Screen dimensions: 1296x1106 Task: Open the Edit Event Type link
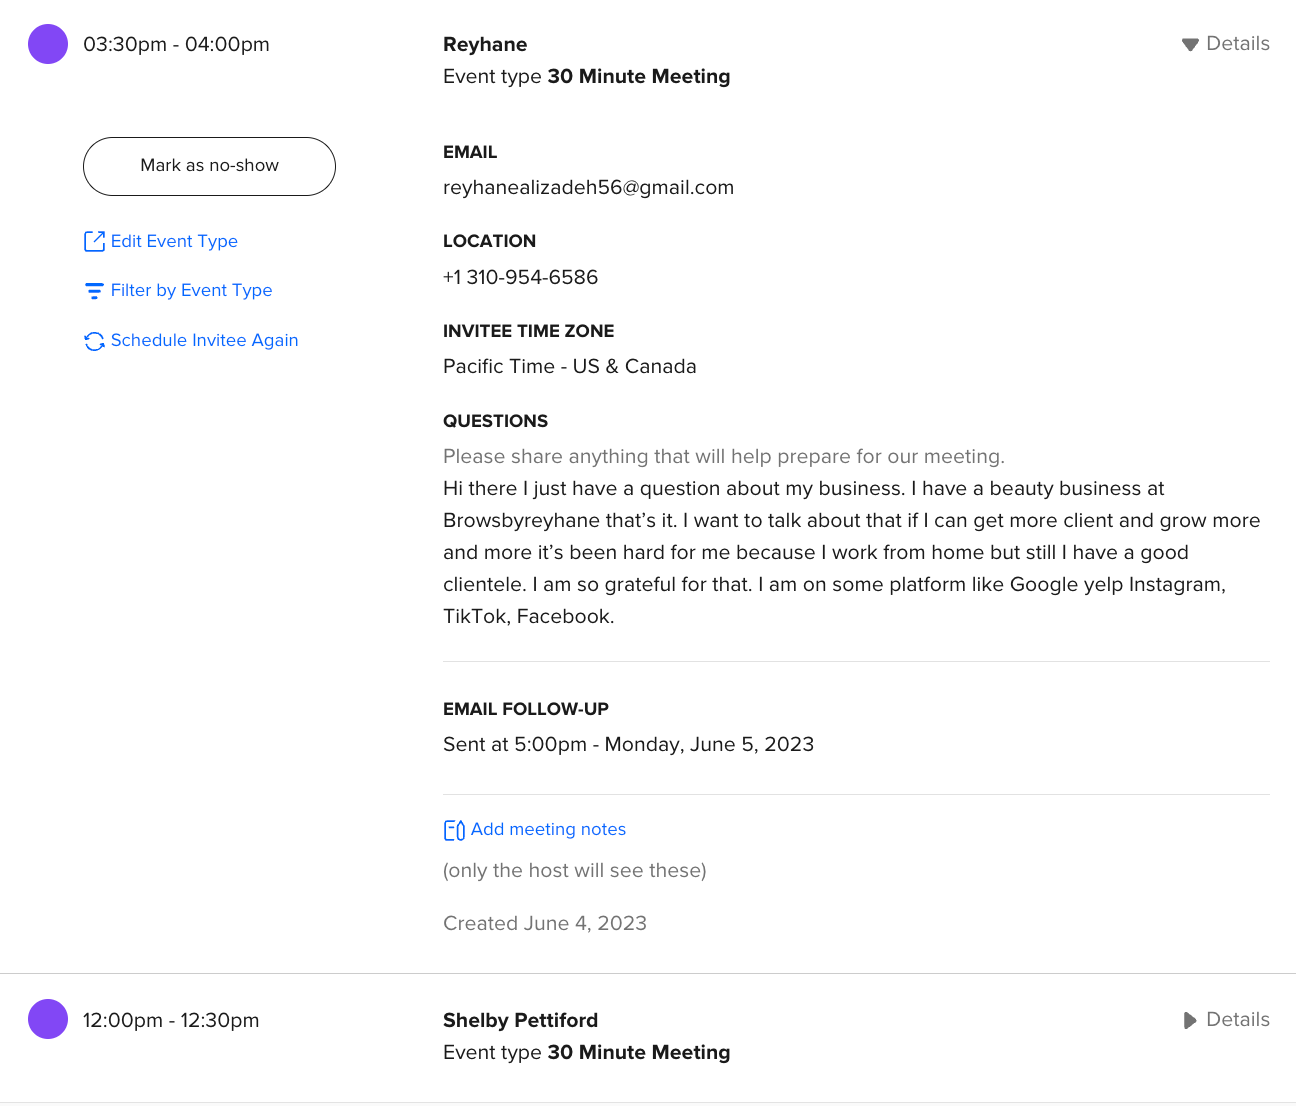point(174,241)
